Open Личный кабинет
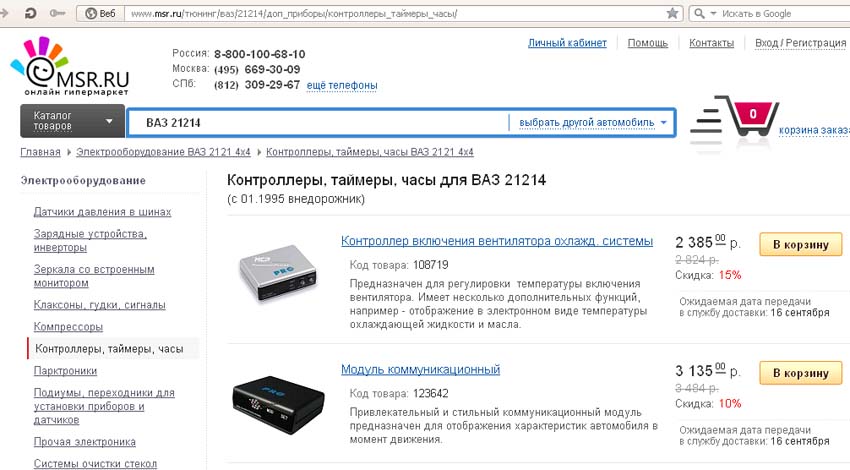The image size is (850, 470). coord(567,43)
